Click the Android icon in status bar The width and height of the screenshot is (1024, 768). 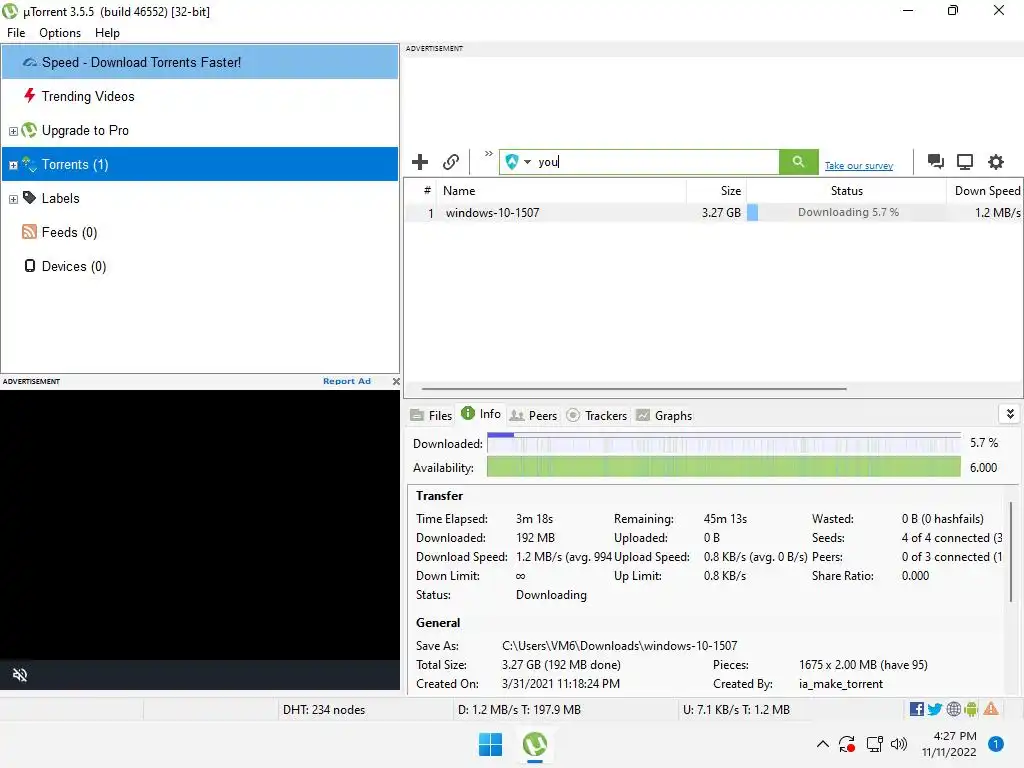[971, 709]
